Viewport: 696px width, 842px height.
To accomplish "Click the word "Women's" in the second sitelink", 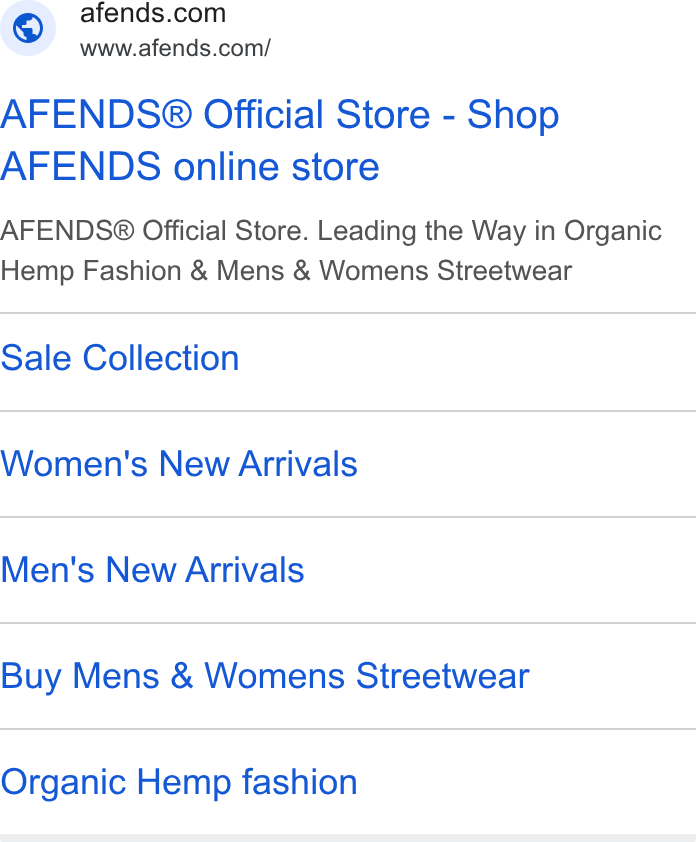I will click(x=74, y=463).
